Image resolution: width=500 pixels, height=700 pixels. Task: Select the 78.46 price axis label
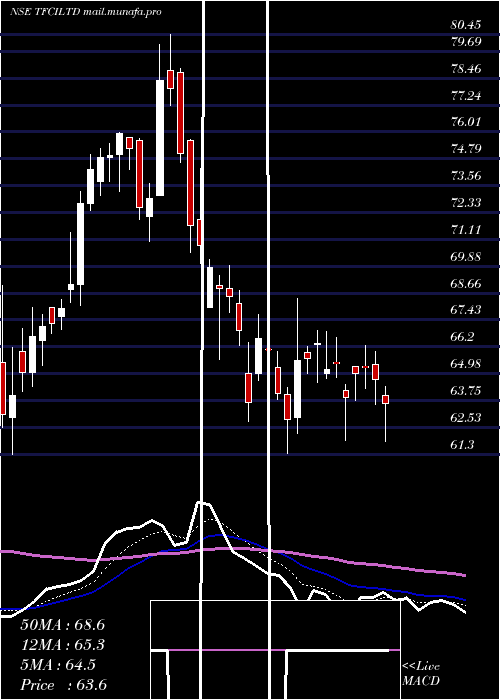tap(466, 69)
